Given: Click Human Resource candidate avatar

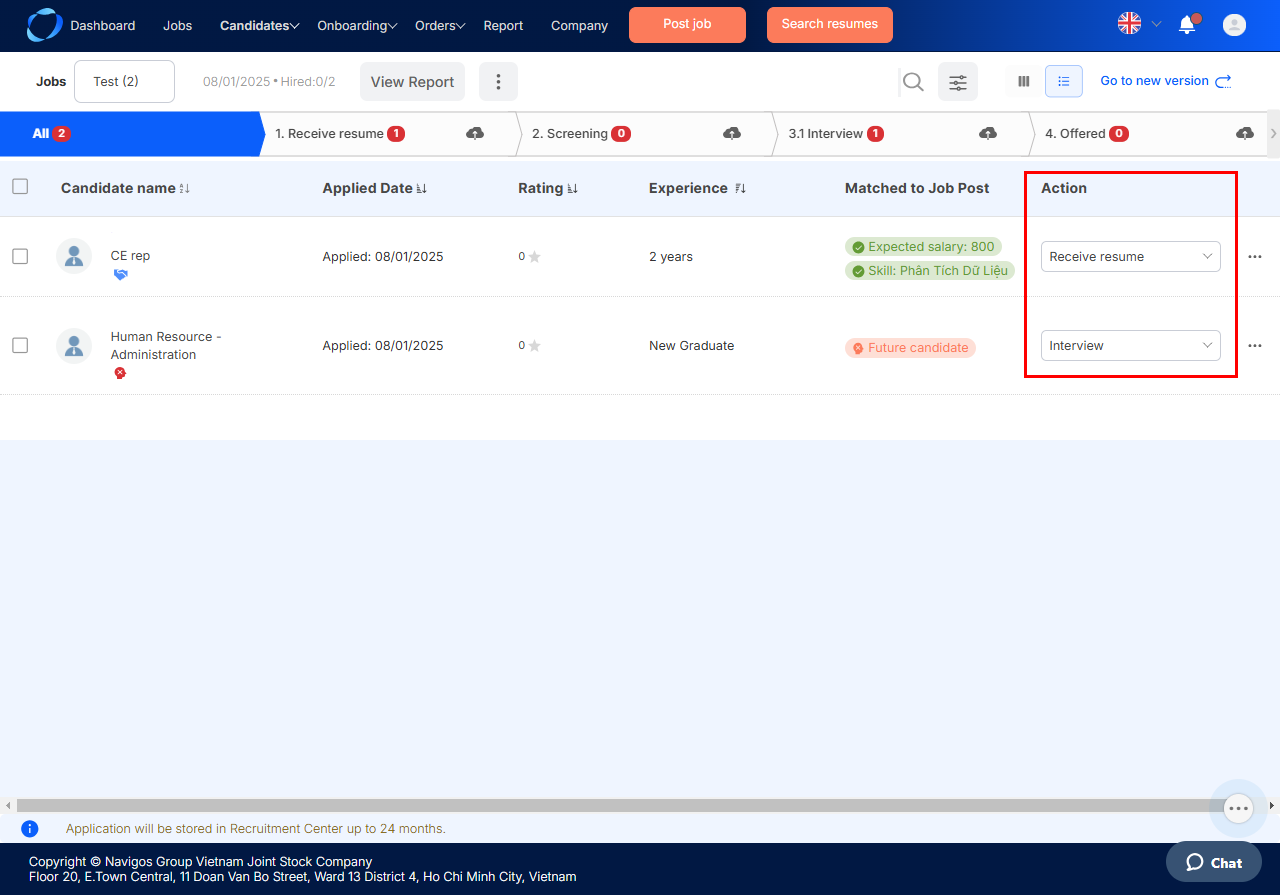Looking at the screenshot, I should click(x=74, y=345).
